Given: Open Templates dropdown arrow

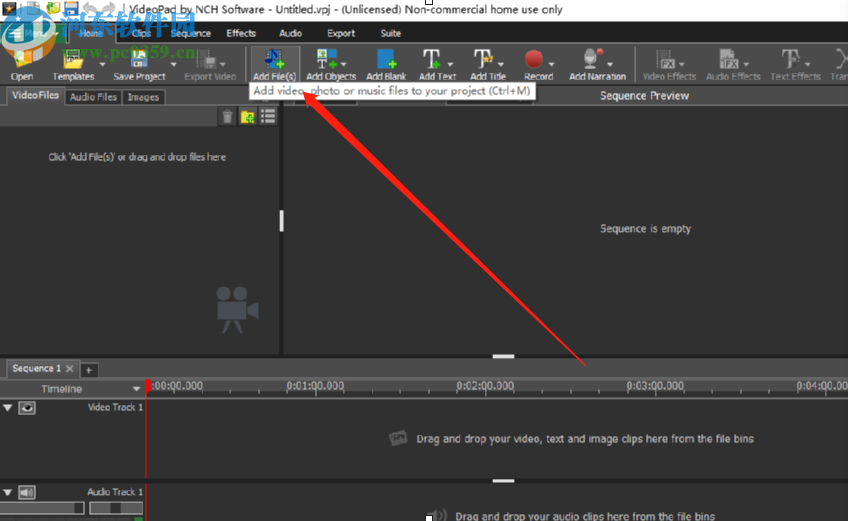Looking at the screenshot, I should [x=102, y=64].
